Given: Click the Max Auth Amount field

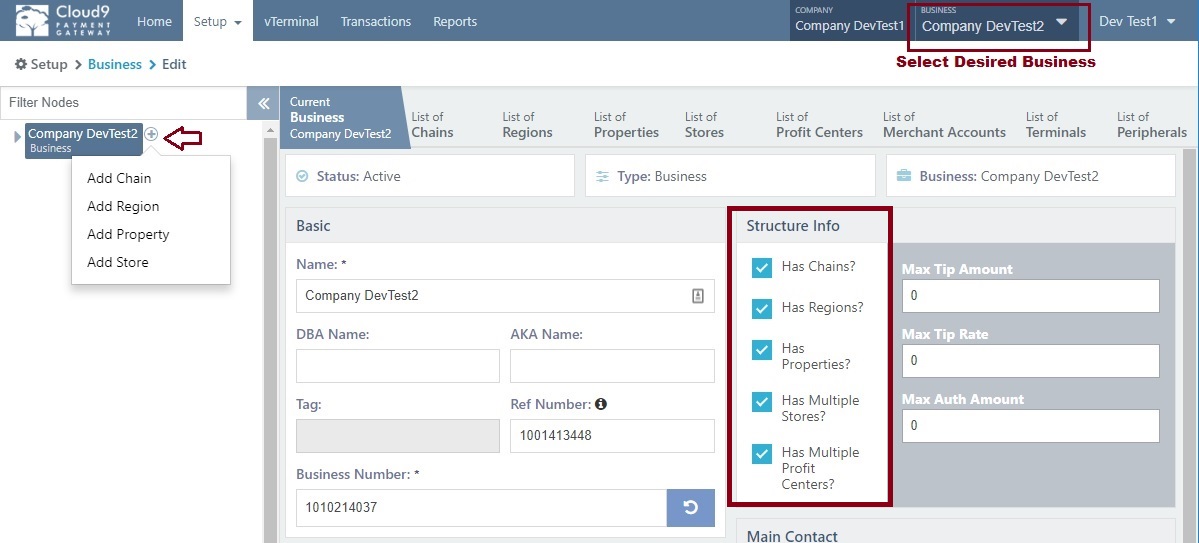Looking at the screenshot, I should (1031, 425).
